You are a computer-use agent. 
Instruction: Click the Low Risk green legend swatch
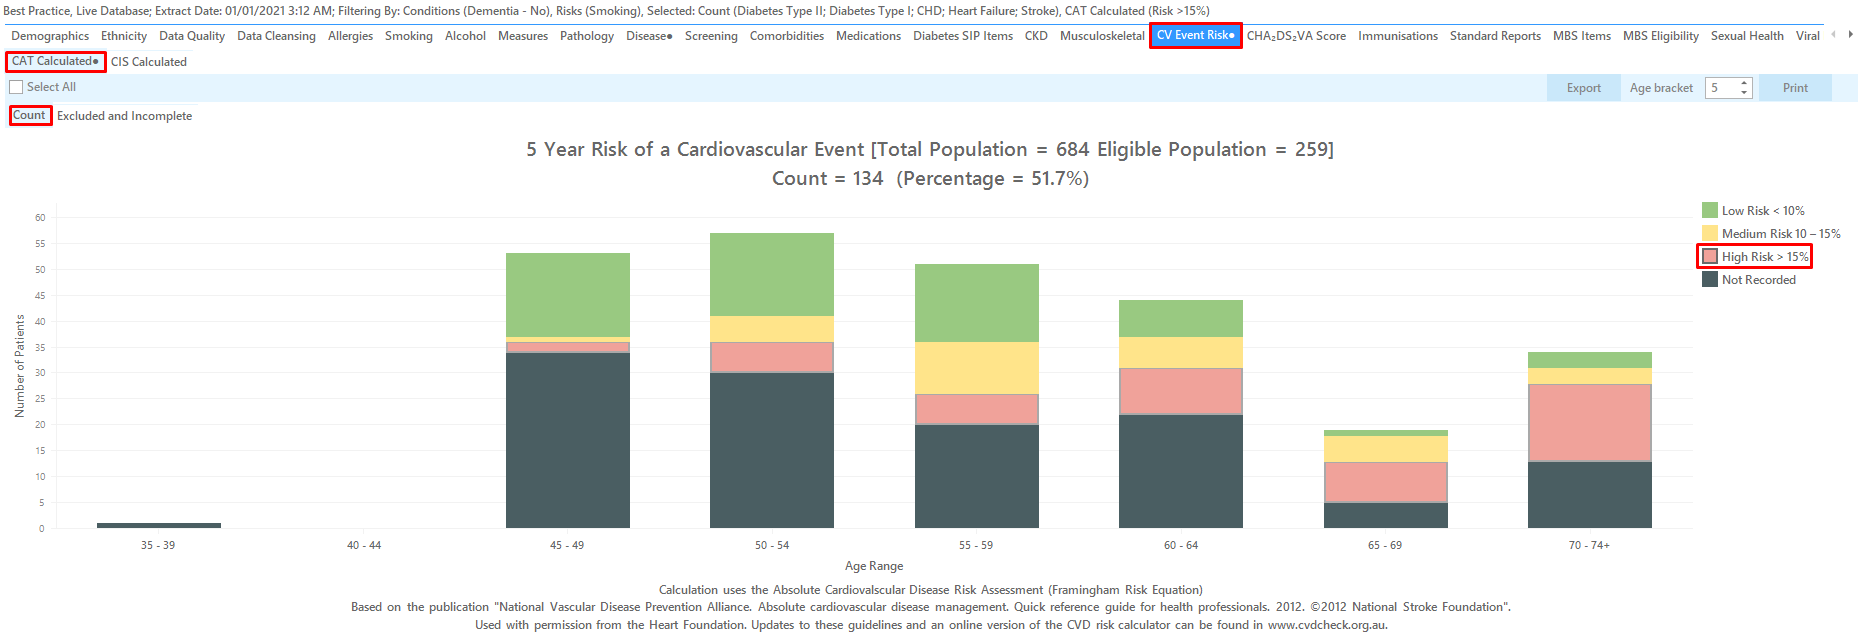pyautogui.click(x=1710, y=210)
